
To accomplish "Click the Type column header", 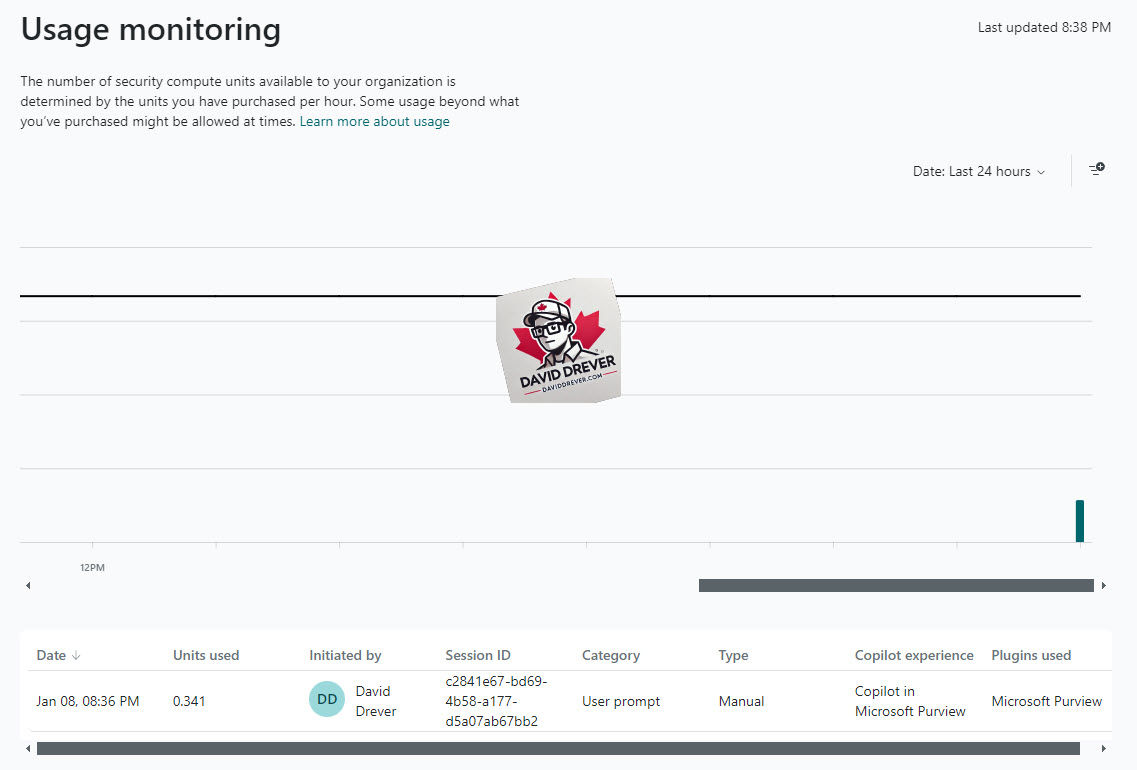I will 733,655.
